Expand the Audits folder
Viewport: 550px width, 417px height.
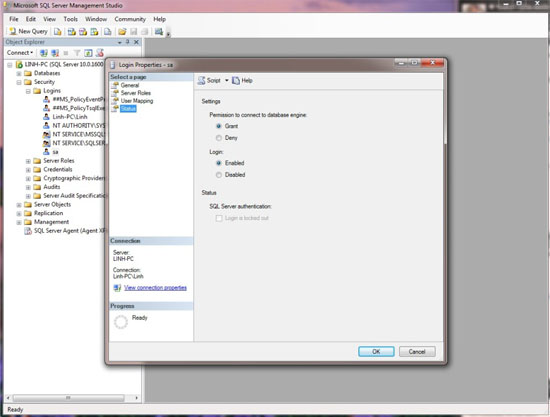(x=28, y=187)
